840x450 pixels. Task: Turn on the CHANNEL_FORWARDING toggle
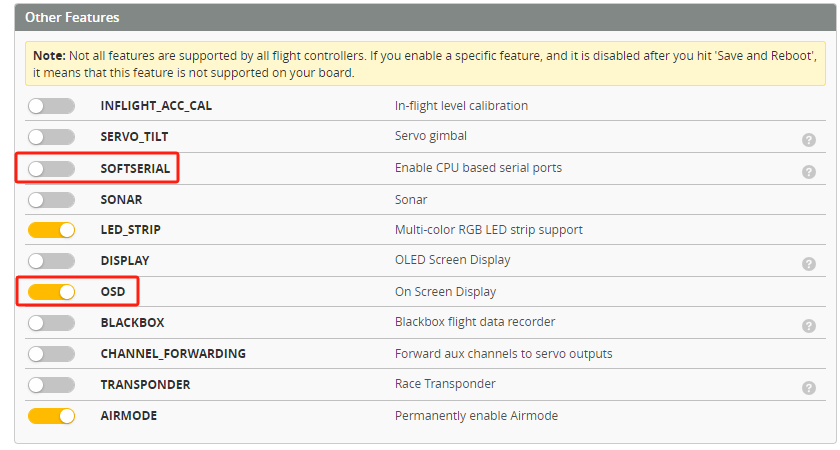51,354
